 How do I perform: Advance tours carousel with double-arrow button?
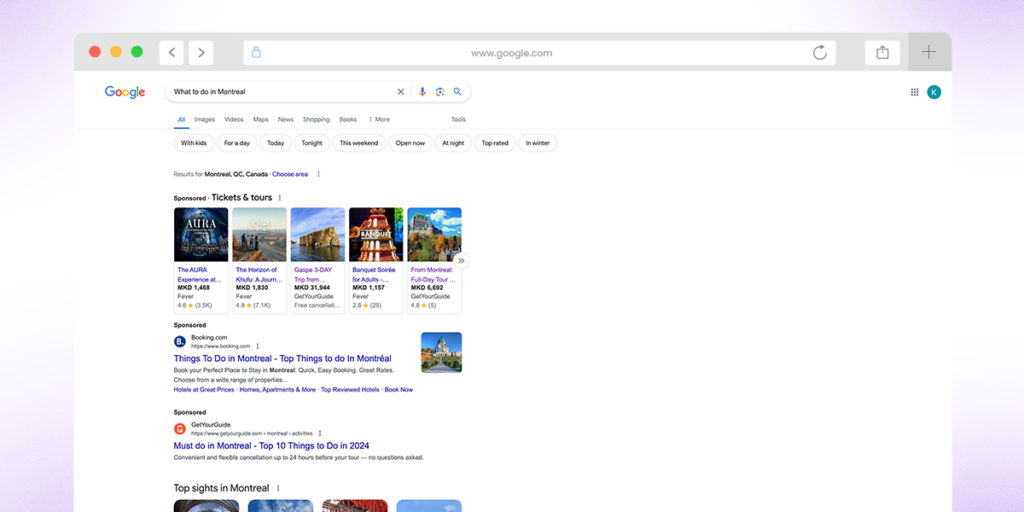pos(461,261)
